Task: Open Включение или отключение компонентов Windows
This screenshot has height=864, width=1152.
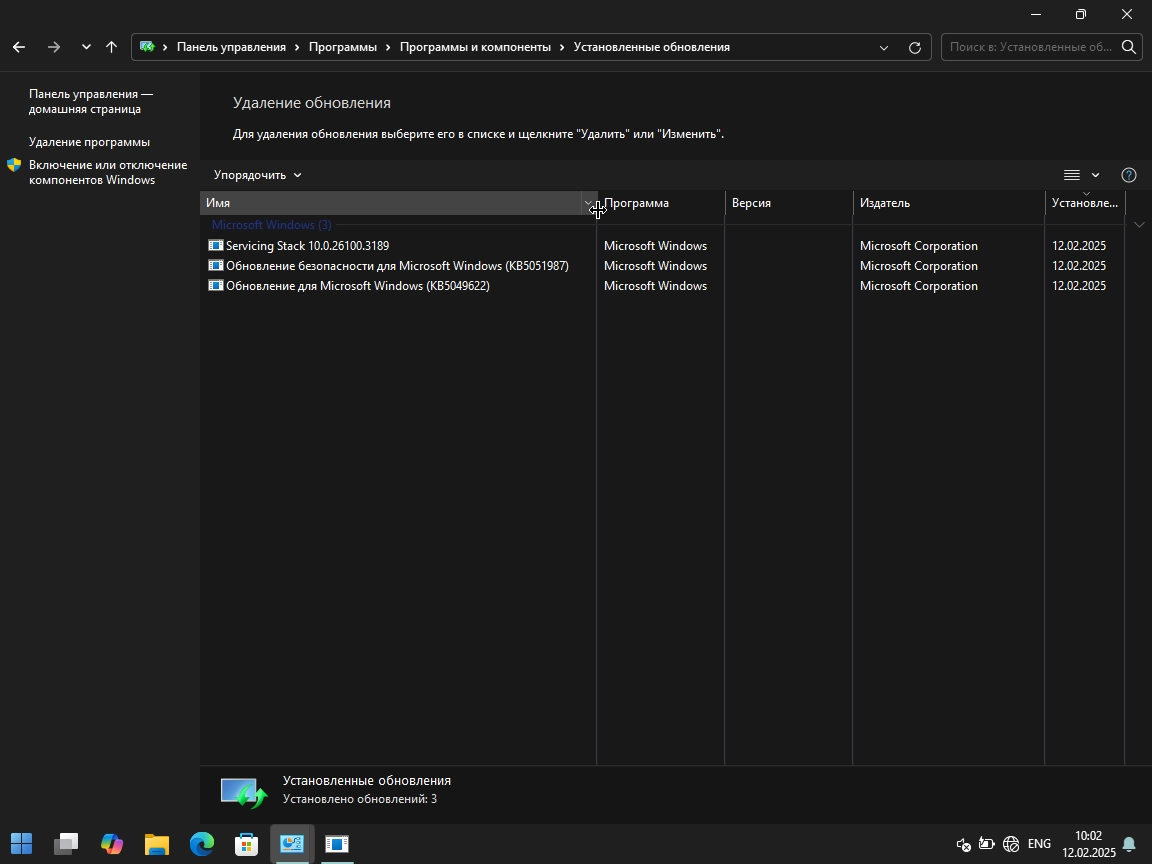Action: point(107,172)
